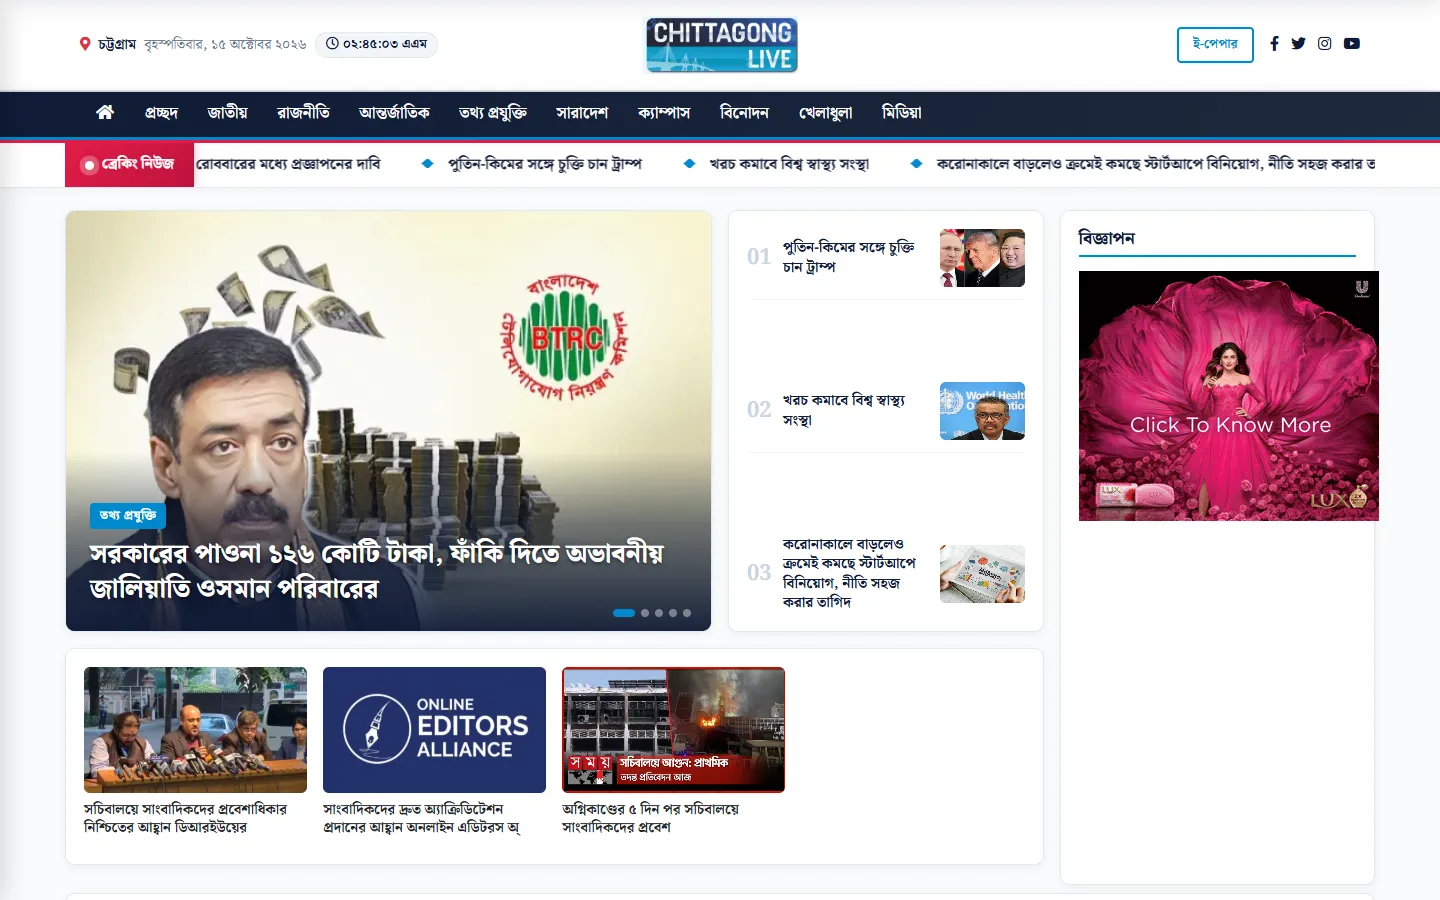Select the first carousel indicator dot
Viewport: 1440px width, 900px height.
tap(624, 613)
